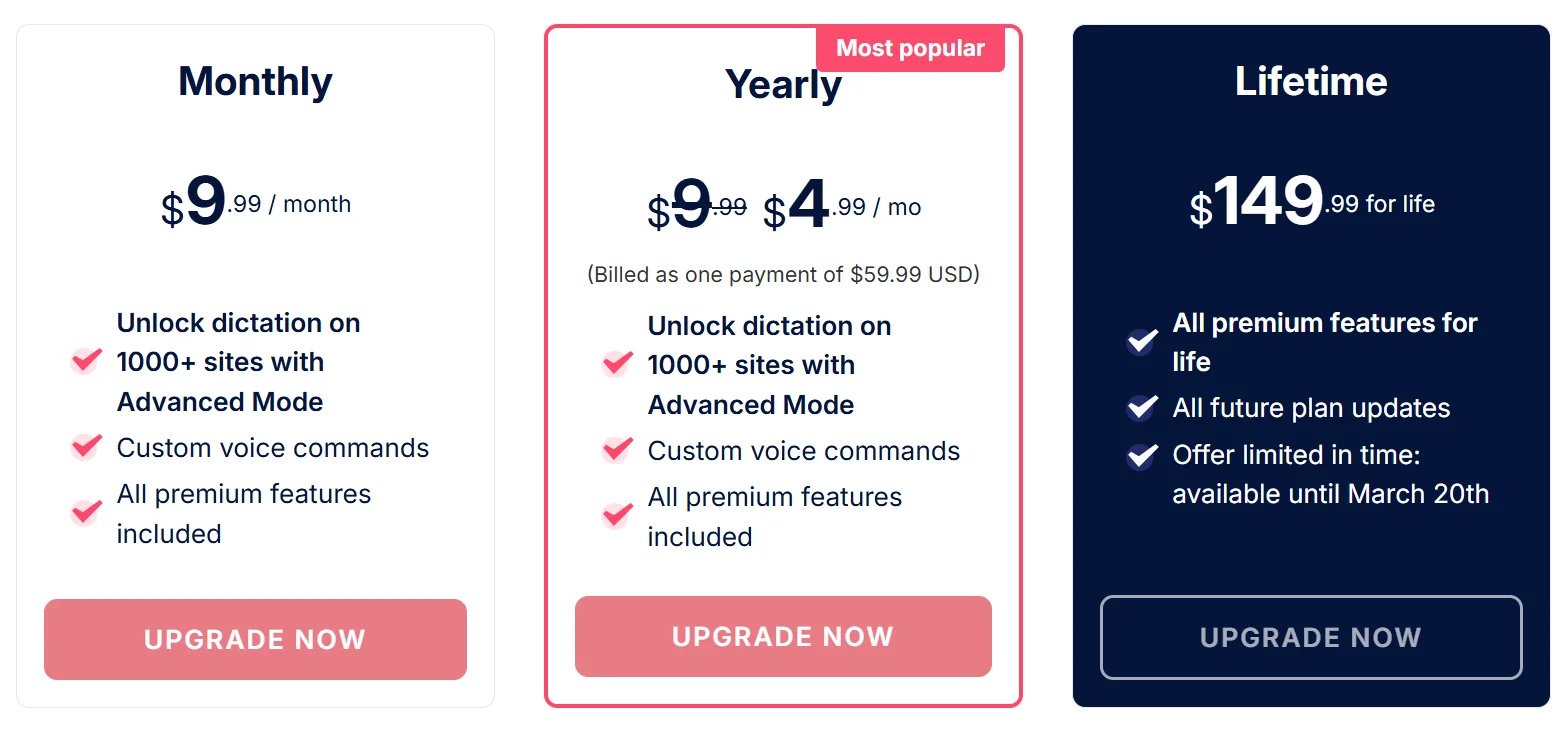Click checkmark beside All premium features for life

pyautogui.click(x=1142, y=342)
